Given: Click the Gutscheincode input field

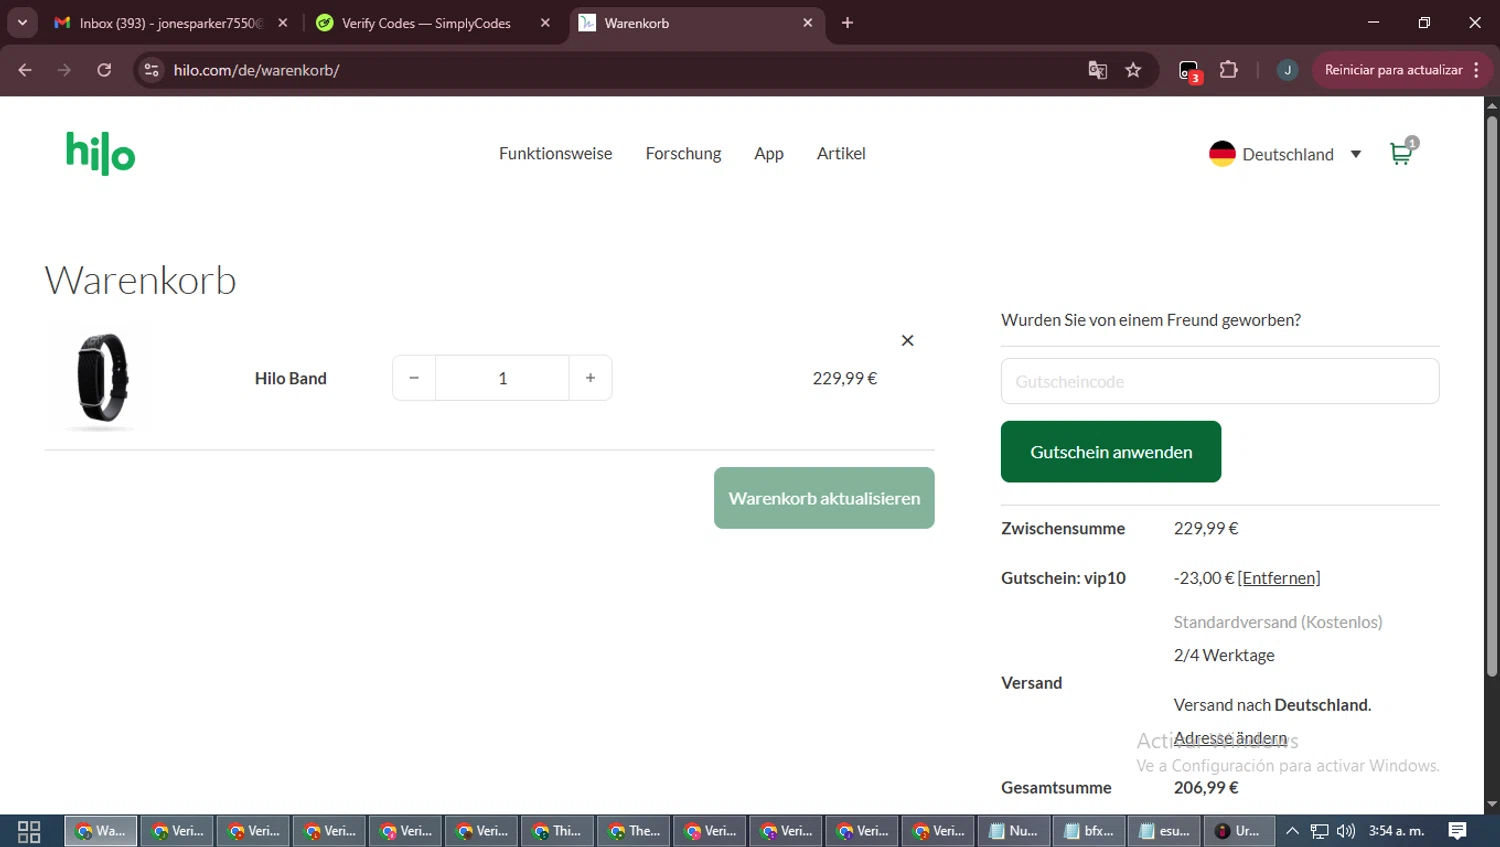Looking at the screenshot, I should click(x=1220, y=381).
